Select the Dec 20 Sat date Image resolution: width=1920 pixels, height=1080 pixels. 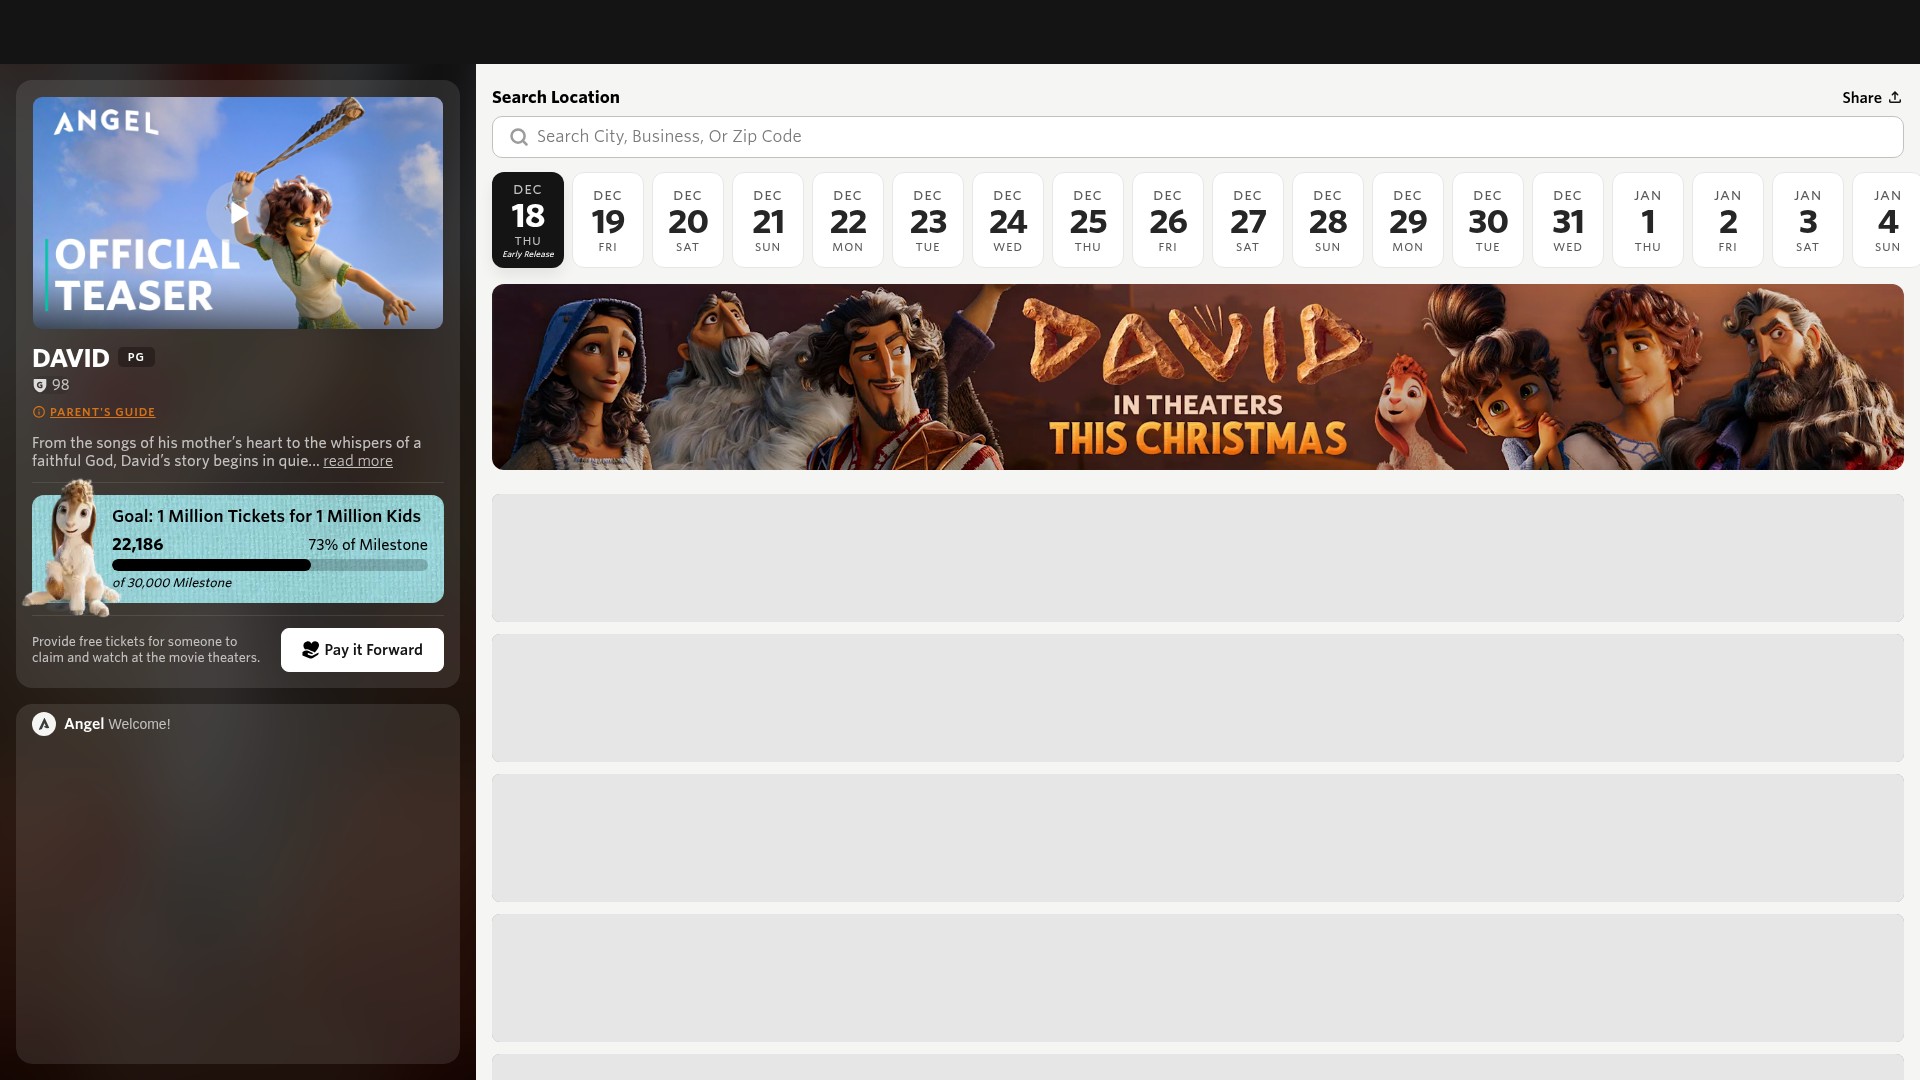pos(688,220)
